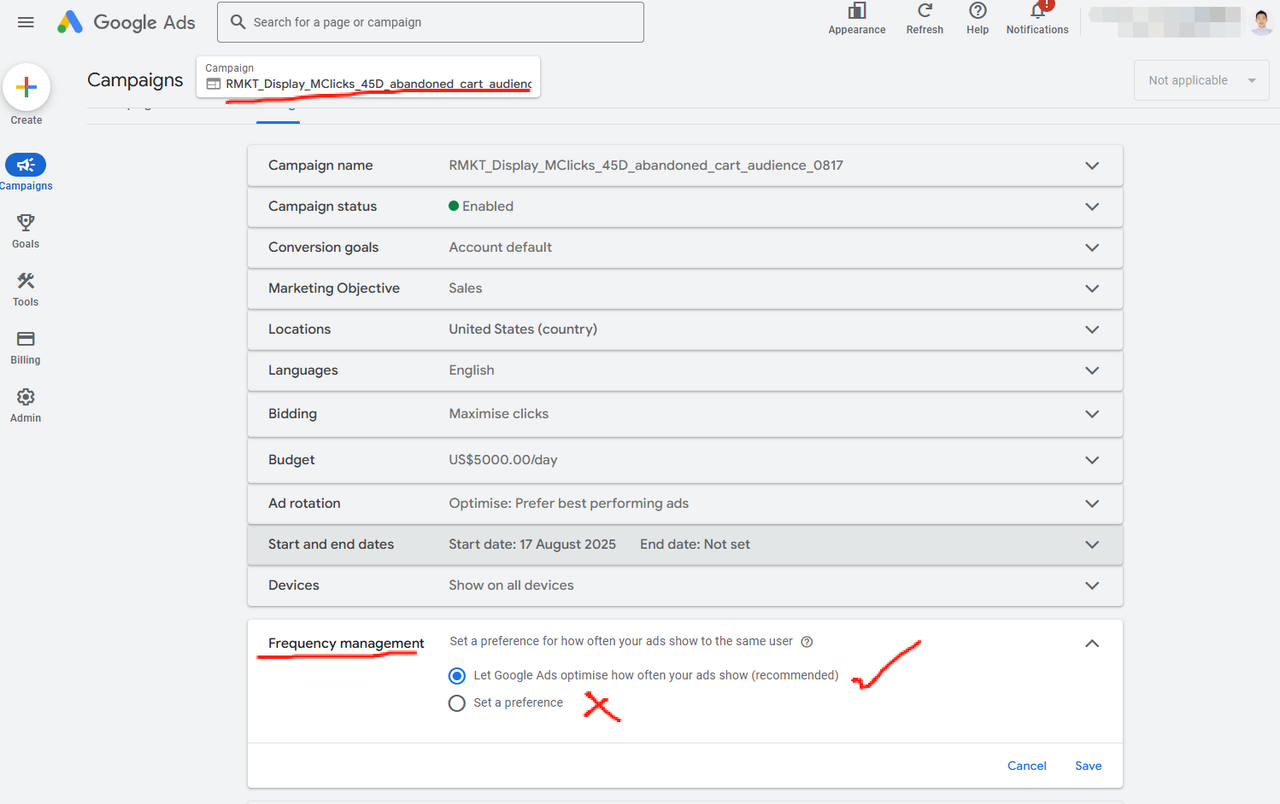Click the Appearance icon
1280x804 pixels.
(857, 11)
